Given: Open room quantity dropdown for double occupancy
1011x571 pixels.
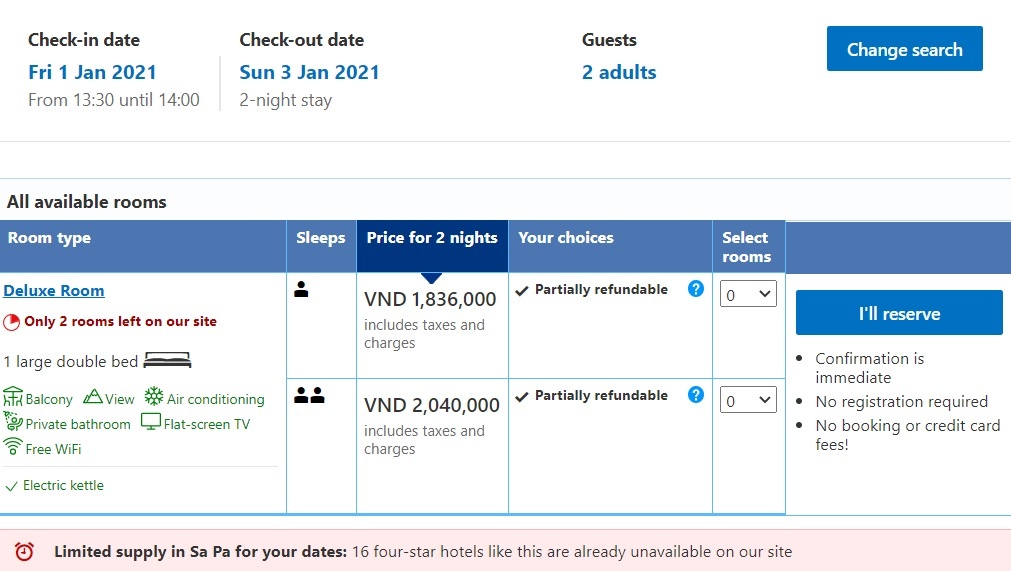Looking at the screenshot, I should tap(748, 401).
